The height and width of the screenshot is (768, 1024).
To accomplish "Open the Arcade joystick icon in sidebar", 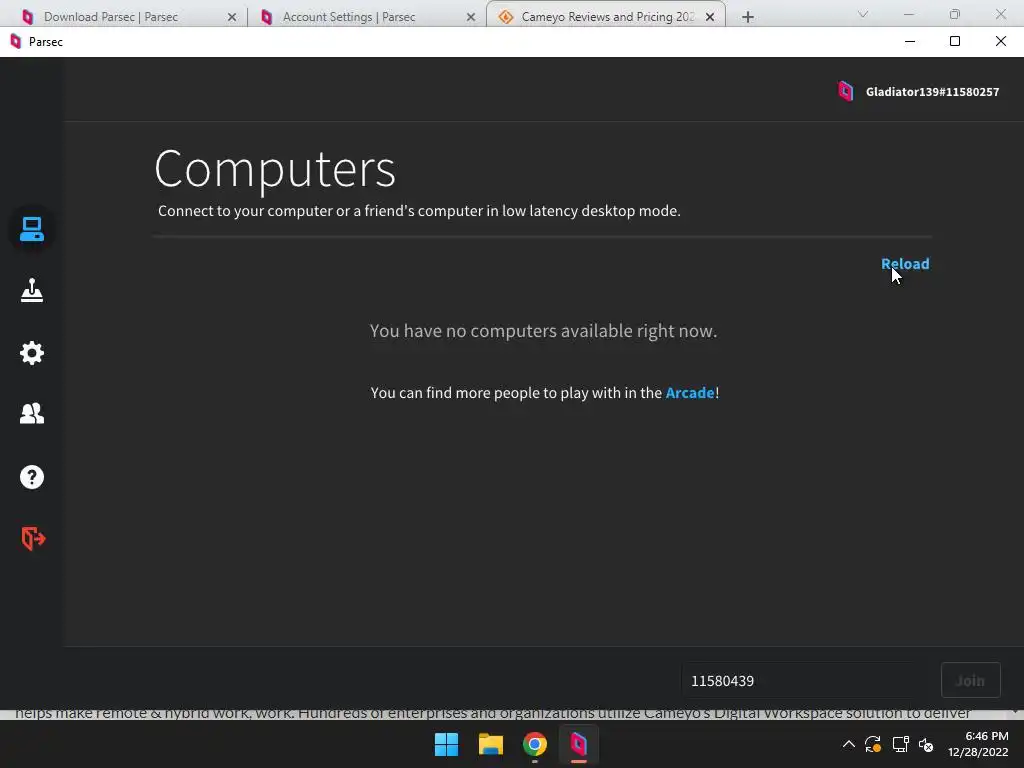I will 31,291.
